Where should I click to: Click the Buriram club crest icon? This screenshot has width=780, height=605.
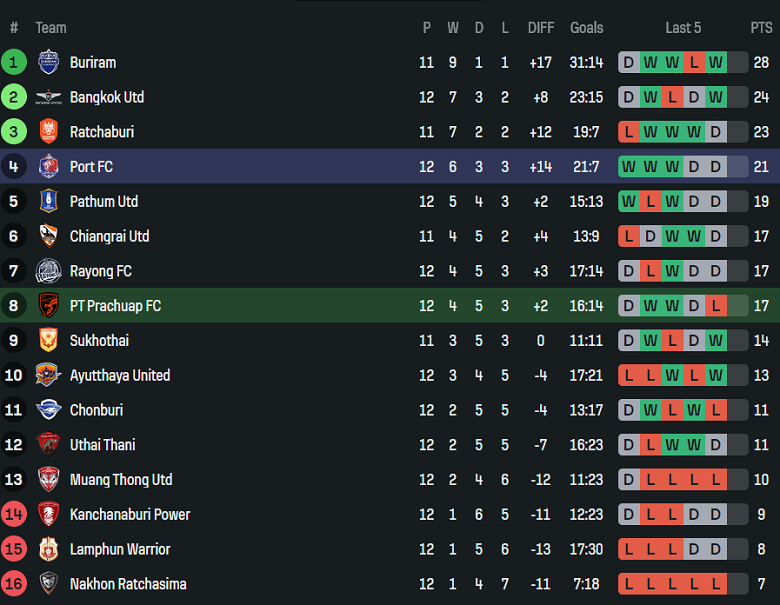point(48,62)
